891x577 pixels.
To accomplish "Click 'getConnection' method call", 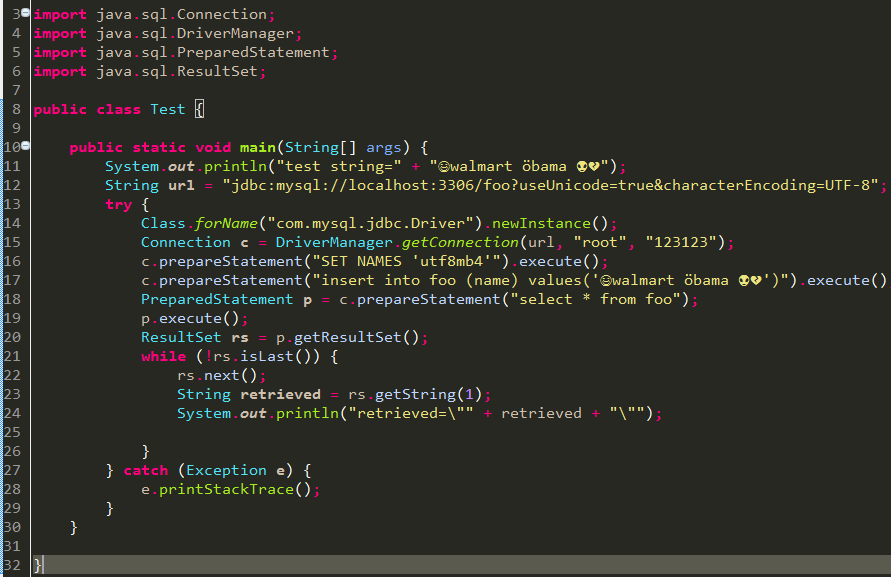I will pyautogui.click(x=460, y=242).
